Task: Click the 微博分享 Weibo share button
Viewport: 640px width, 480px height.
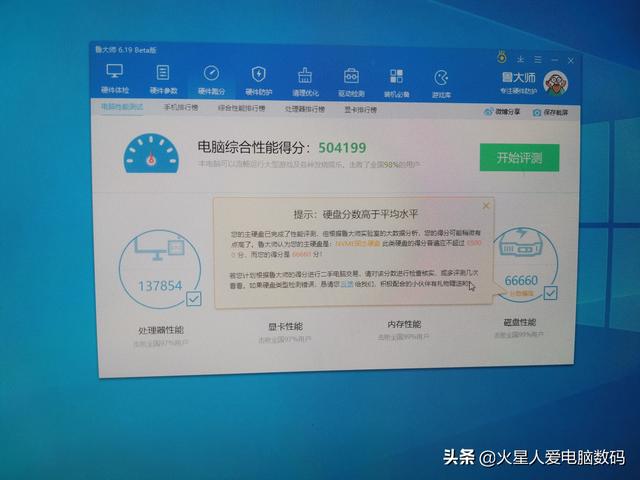Action: [x=502, y=111]
